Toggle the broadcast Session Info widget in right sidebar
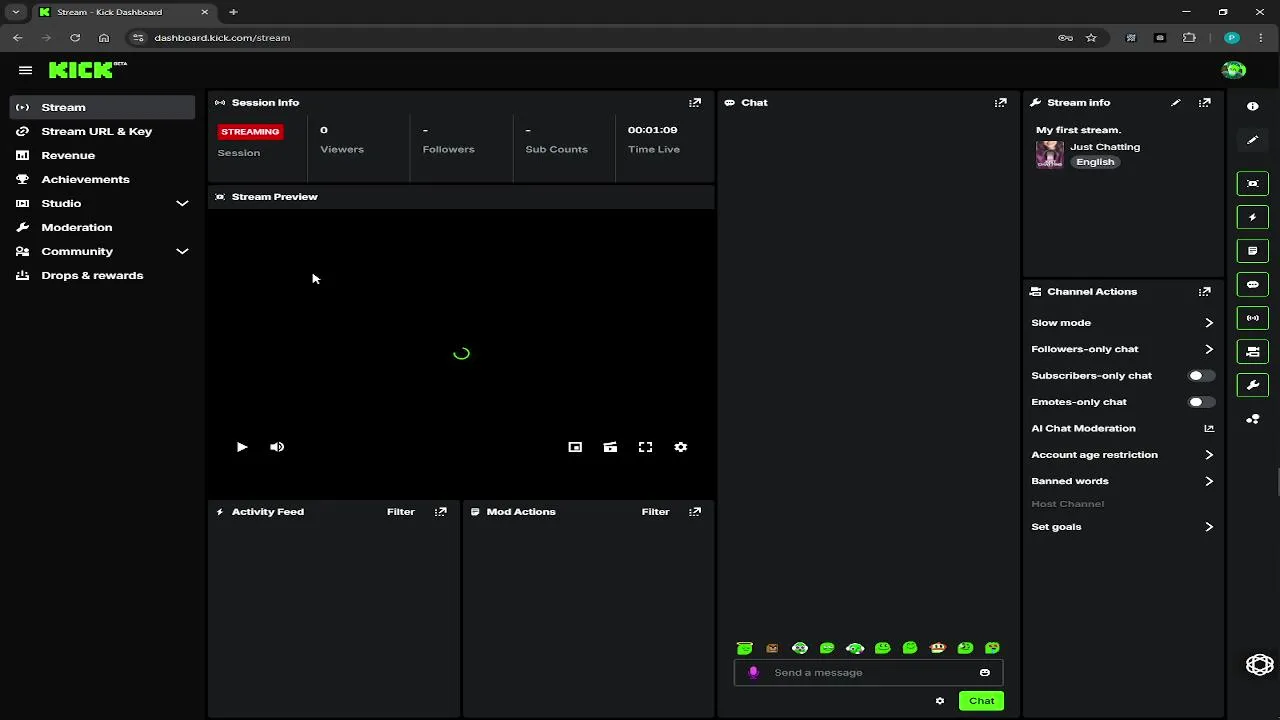 tap(1252, 318)
